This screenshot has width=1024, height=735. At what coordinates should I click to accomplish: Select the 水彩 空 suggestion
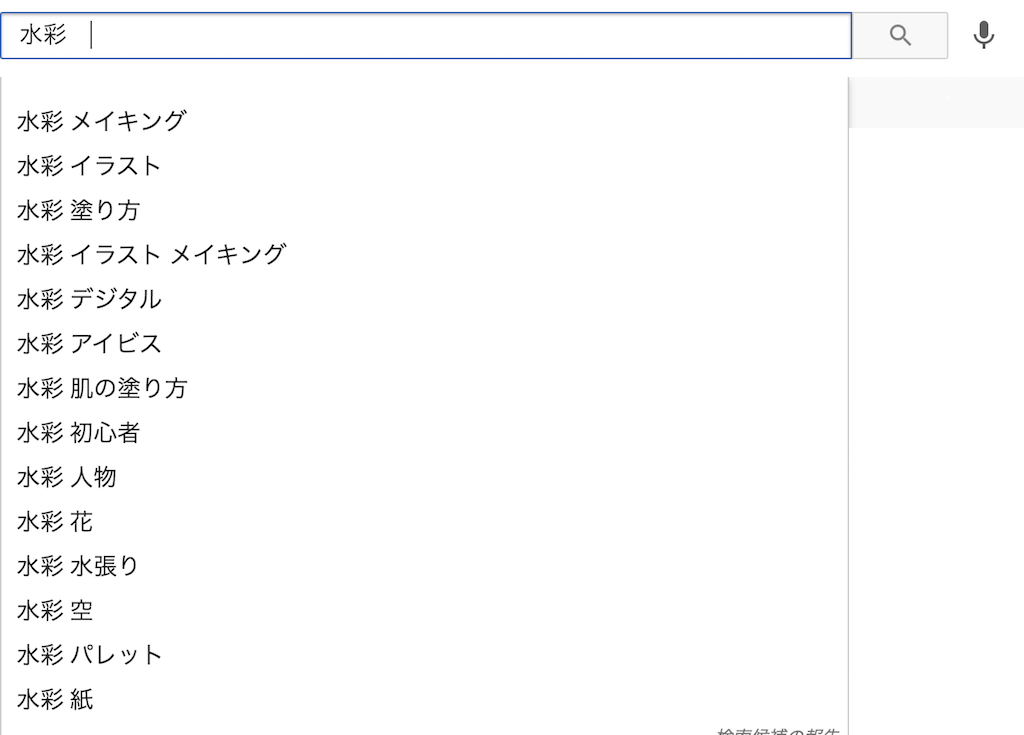tap(55, 610)
